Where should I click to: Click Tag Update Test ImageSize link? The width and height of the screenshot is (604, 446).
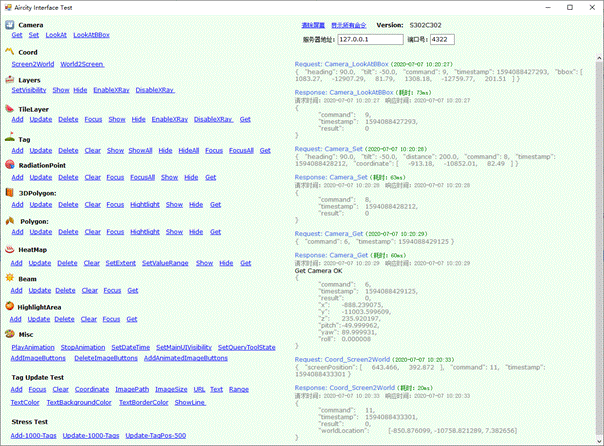(171, 389)
